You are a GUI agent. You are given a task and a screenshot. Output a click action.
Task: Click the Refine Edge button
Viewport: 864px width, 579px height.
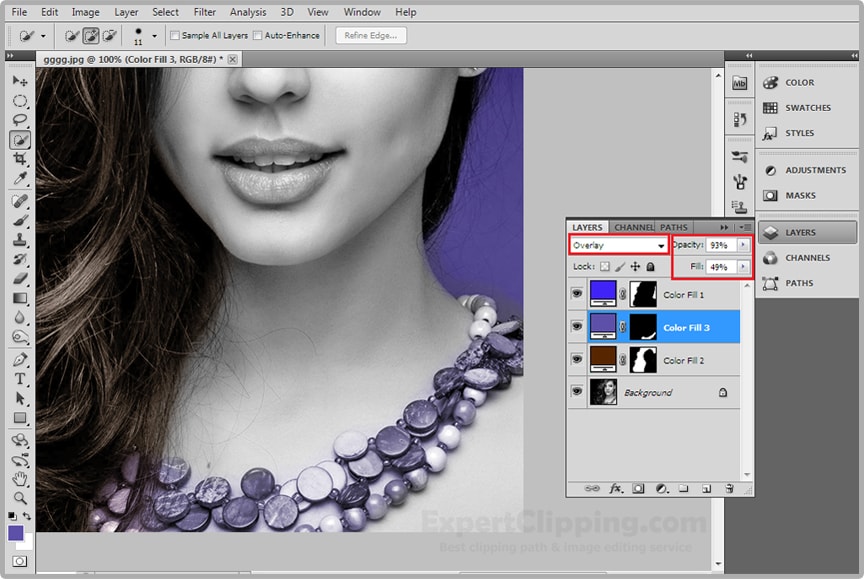(370, 36)
